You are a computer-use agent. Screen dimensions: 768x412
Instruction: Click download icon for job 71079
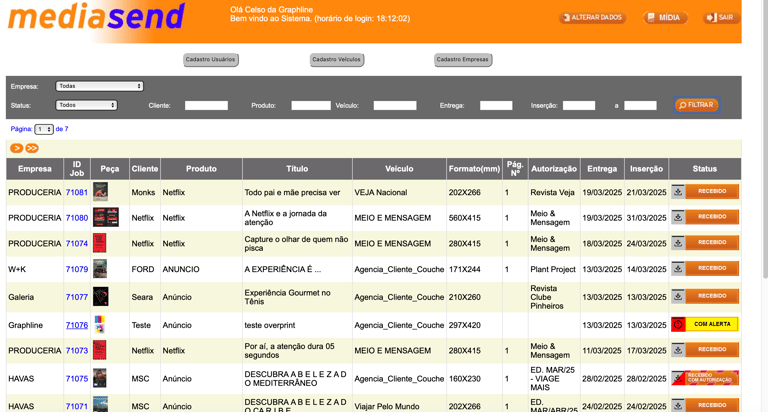tap(678, 268)
